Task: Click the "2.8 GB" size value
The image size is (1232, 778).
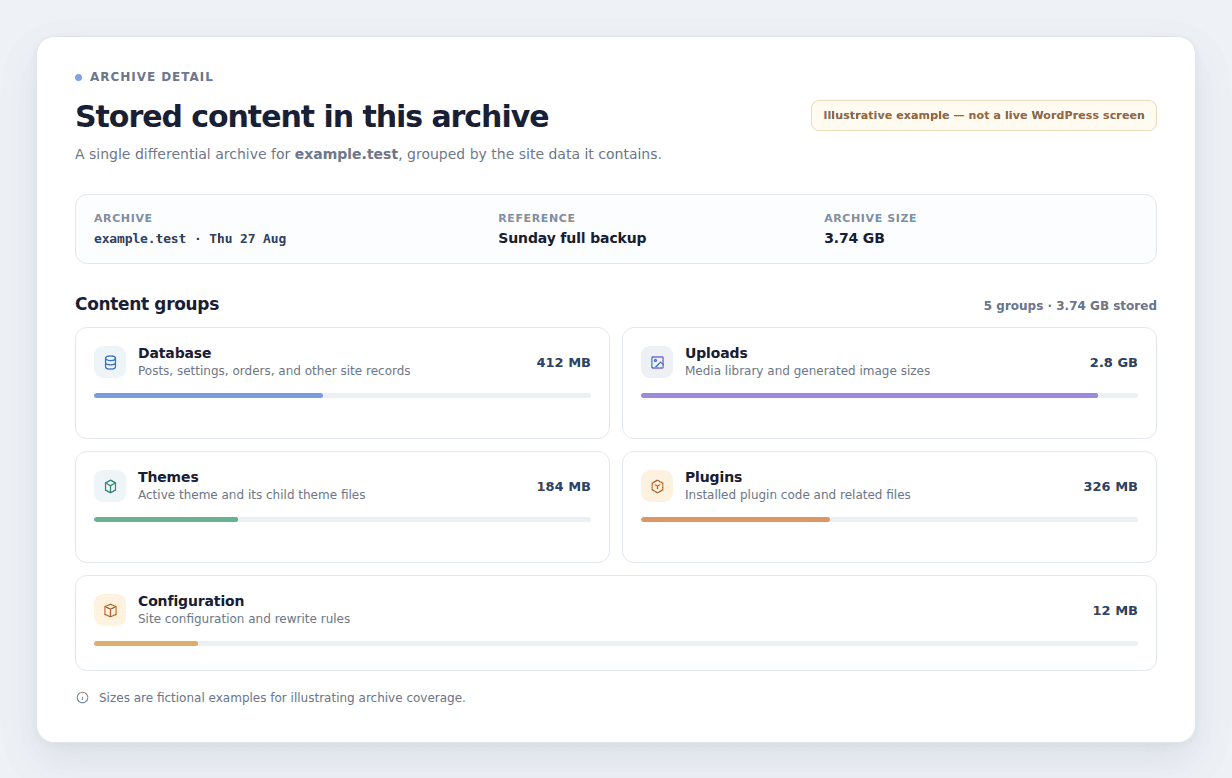Action: click(x=1114, y=362)
